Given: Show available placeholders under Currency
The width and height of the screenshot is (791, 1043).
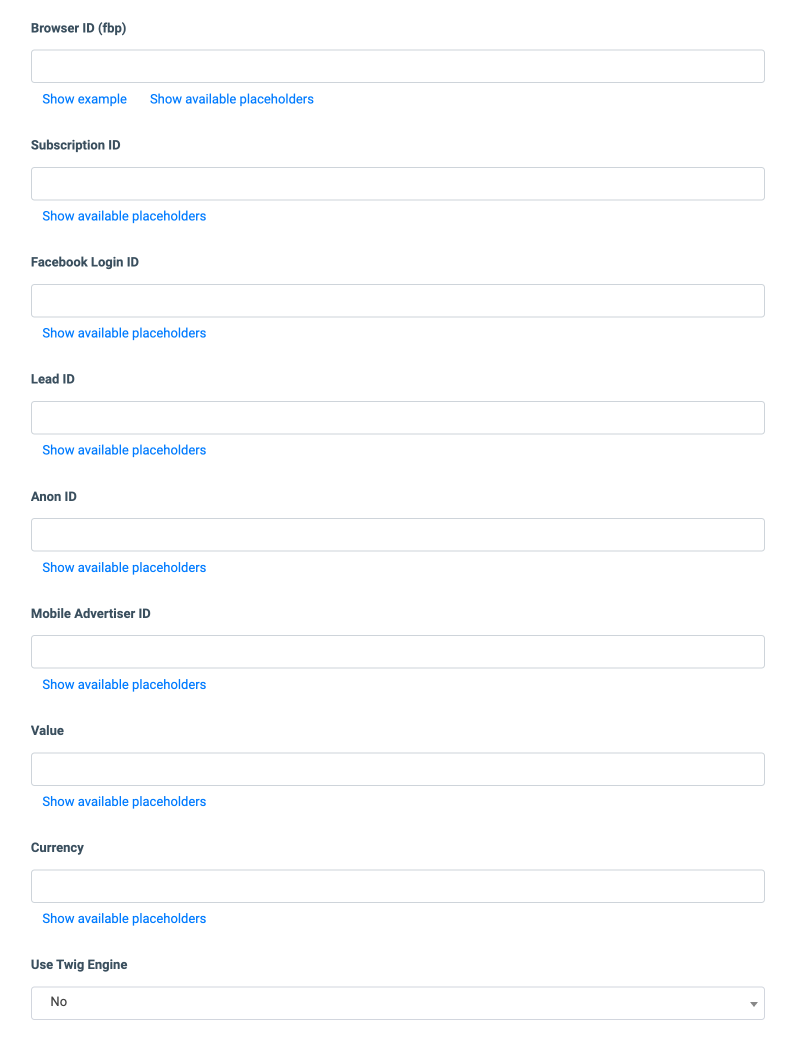Looking at the screenshot, I should [124, 919].
